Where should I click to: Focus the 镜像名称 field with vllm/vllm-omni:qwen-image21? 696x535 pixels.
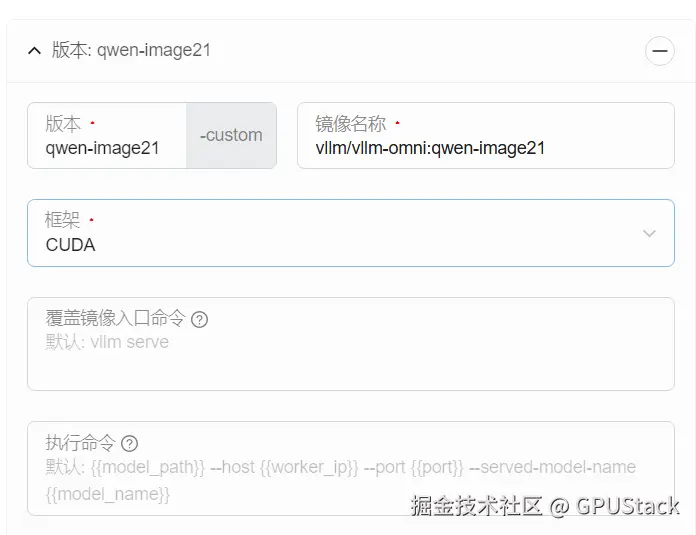486,135
